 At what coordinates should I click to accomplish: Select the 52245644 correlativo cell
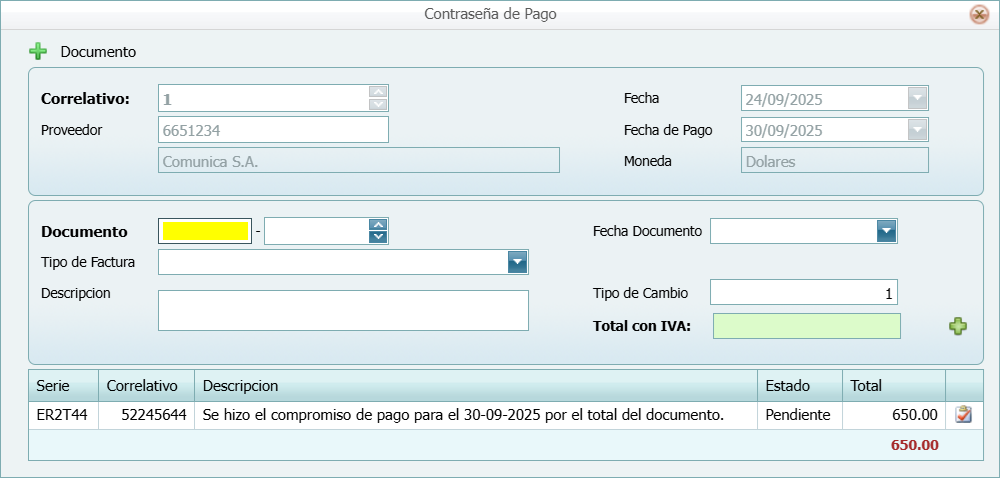pos(146,415)
